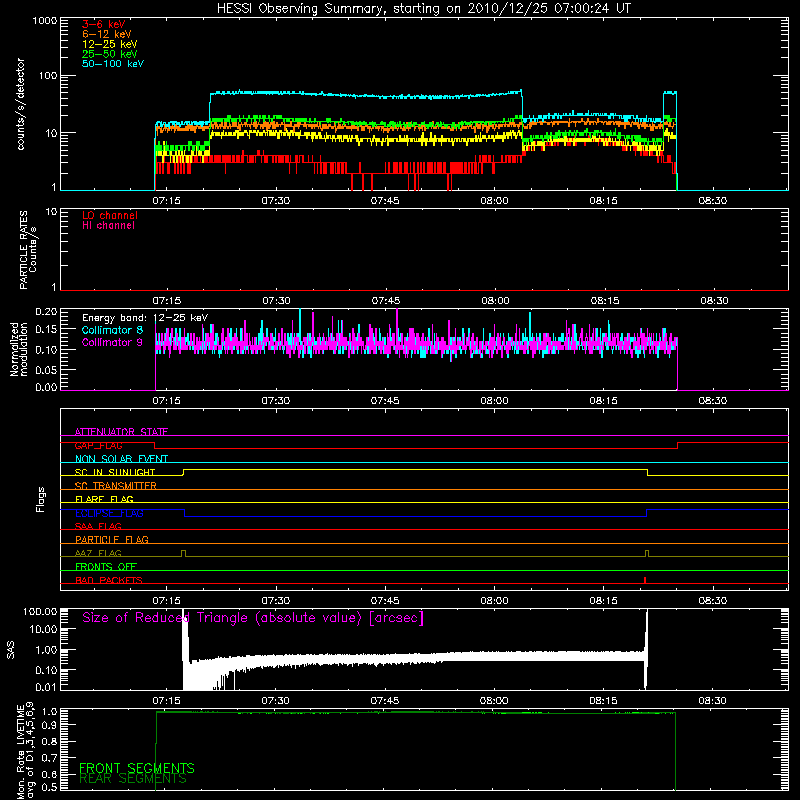This screenshot has height=800, width=800.
Task: Click the Mon. Rate LIVETIME axis label
Action: click(x=26, y=751)
